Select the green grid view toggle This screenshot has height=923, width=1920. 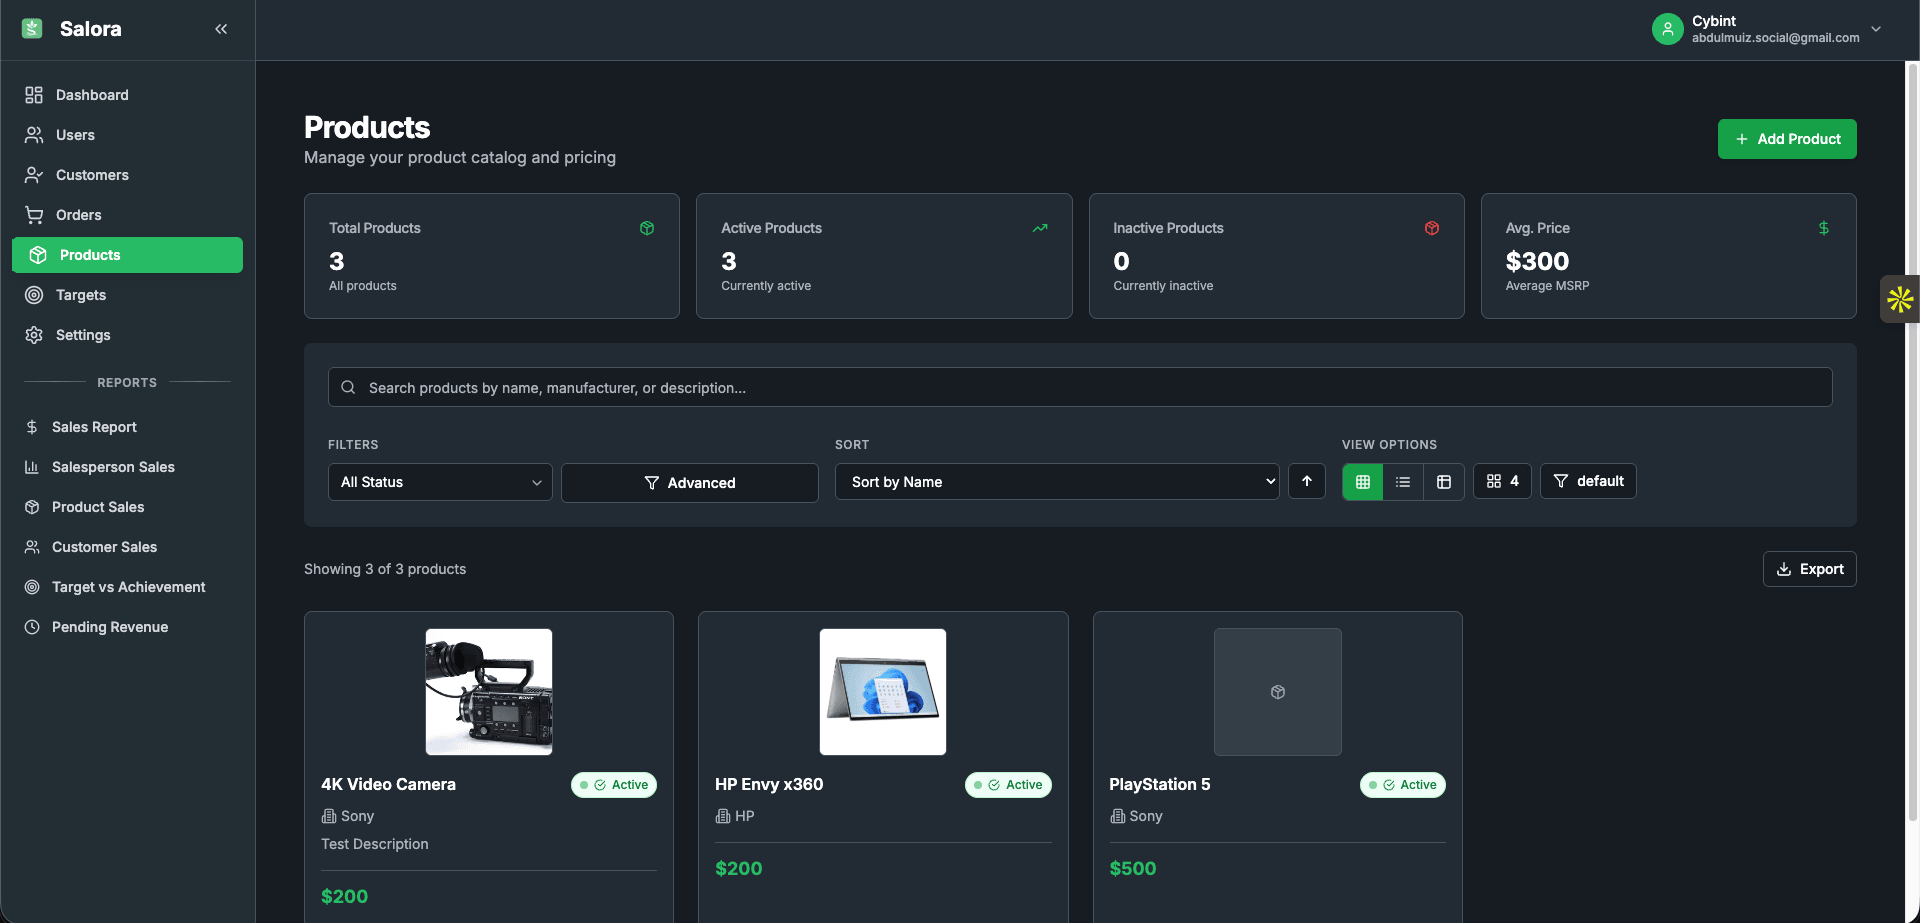click(x=1361, y=481)
